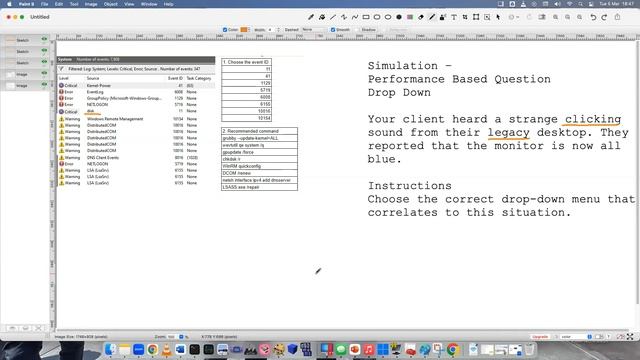Select the Pencil tool in toolbar

[x=311, y=17]
